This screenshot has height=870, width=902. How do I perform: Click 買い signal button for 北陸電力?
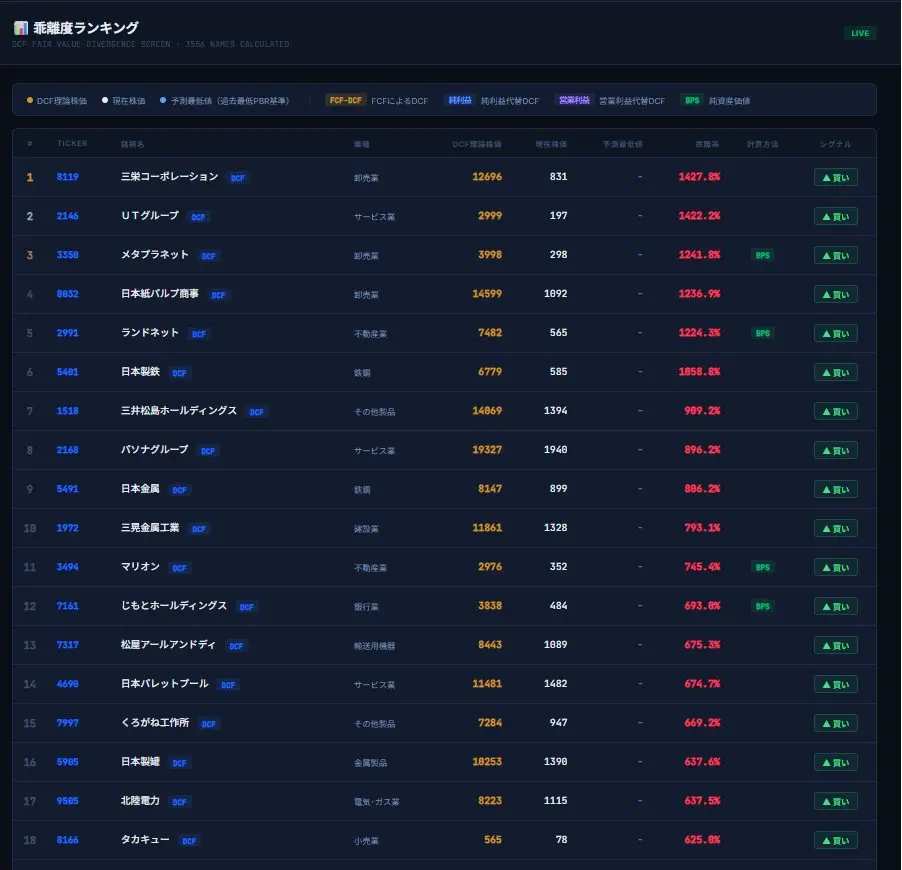point(836,801)
